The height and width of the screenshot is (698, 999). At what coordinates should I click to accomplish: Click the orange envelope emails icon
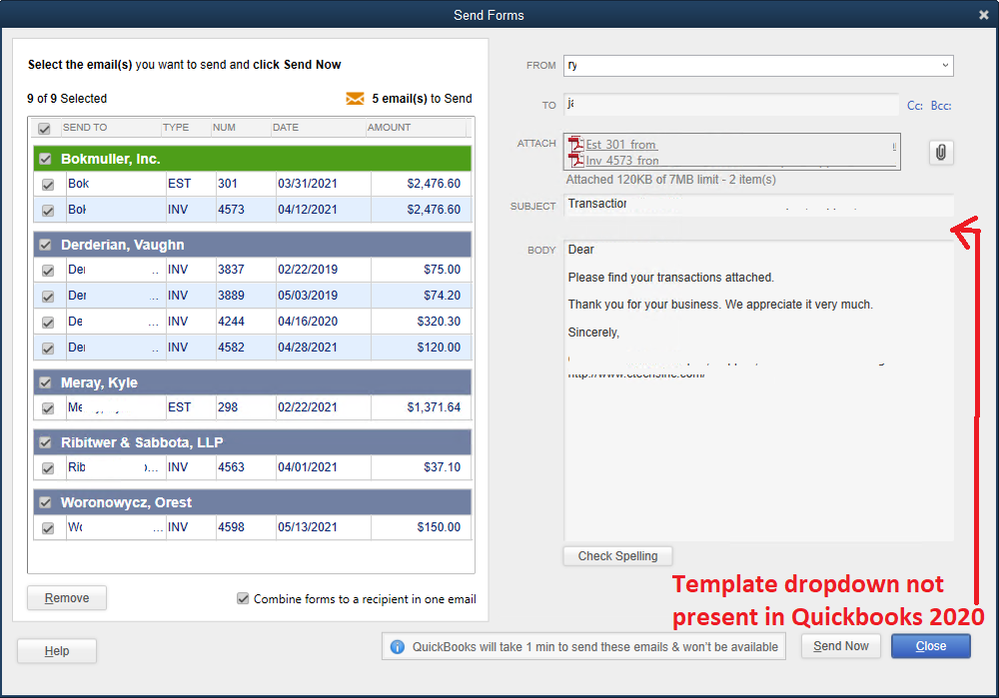click(355, 99)
